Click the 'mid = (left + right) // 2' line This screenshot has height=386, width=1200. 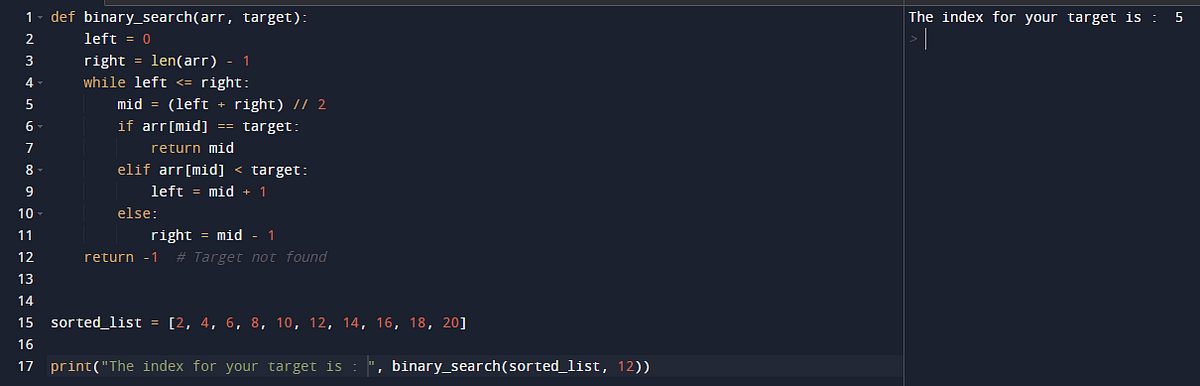click(222, 105)
